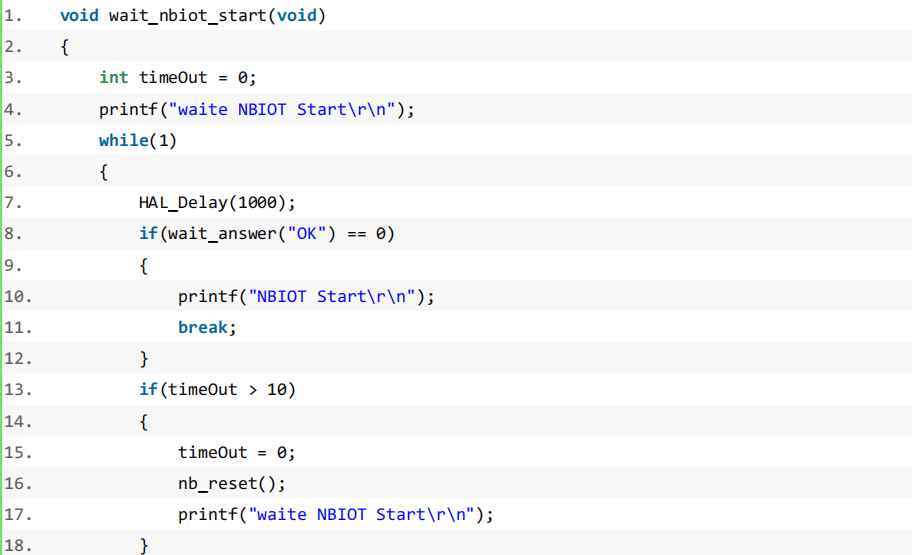Click the if(timeOut > 10) condition
912x555 pixels.
217,390
